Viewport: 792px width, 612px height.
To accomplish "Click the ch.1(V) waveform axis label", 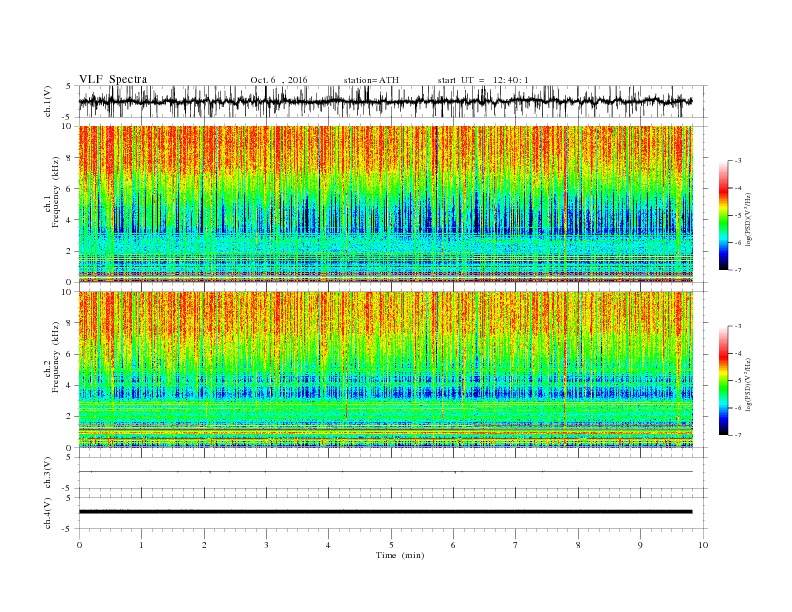I will point(48,101).
